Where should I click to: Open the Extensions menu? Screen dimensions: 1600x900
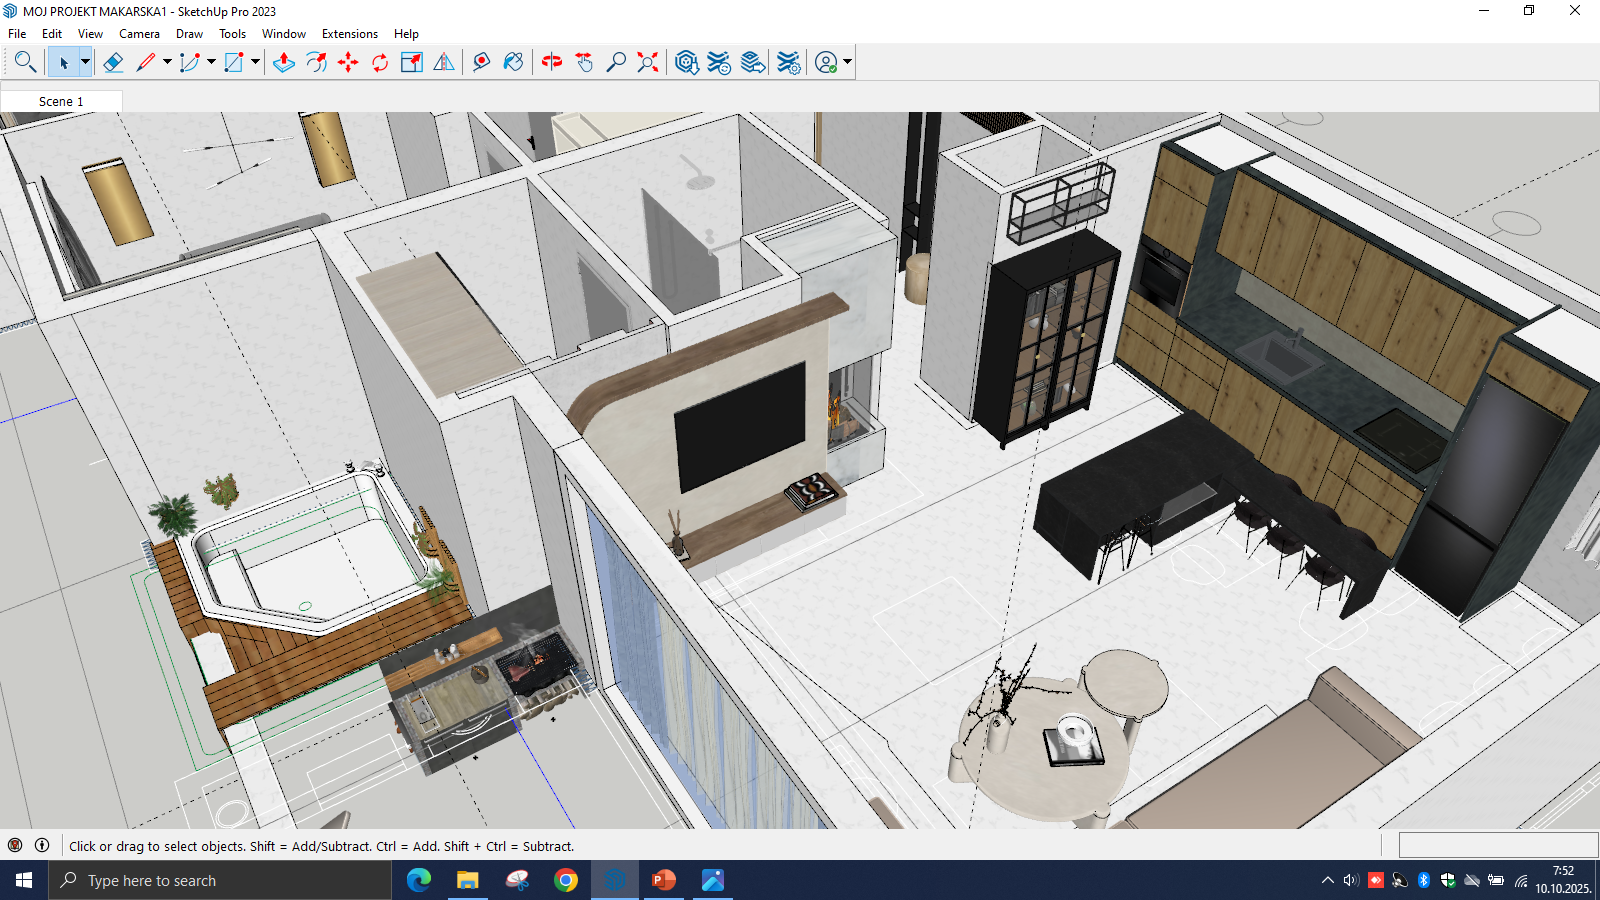point(349,33)
